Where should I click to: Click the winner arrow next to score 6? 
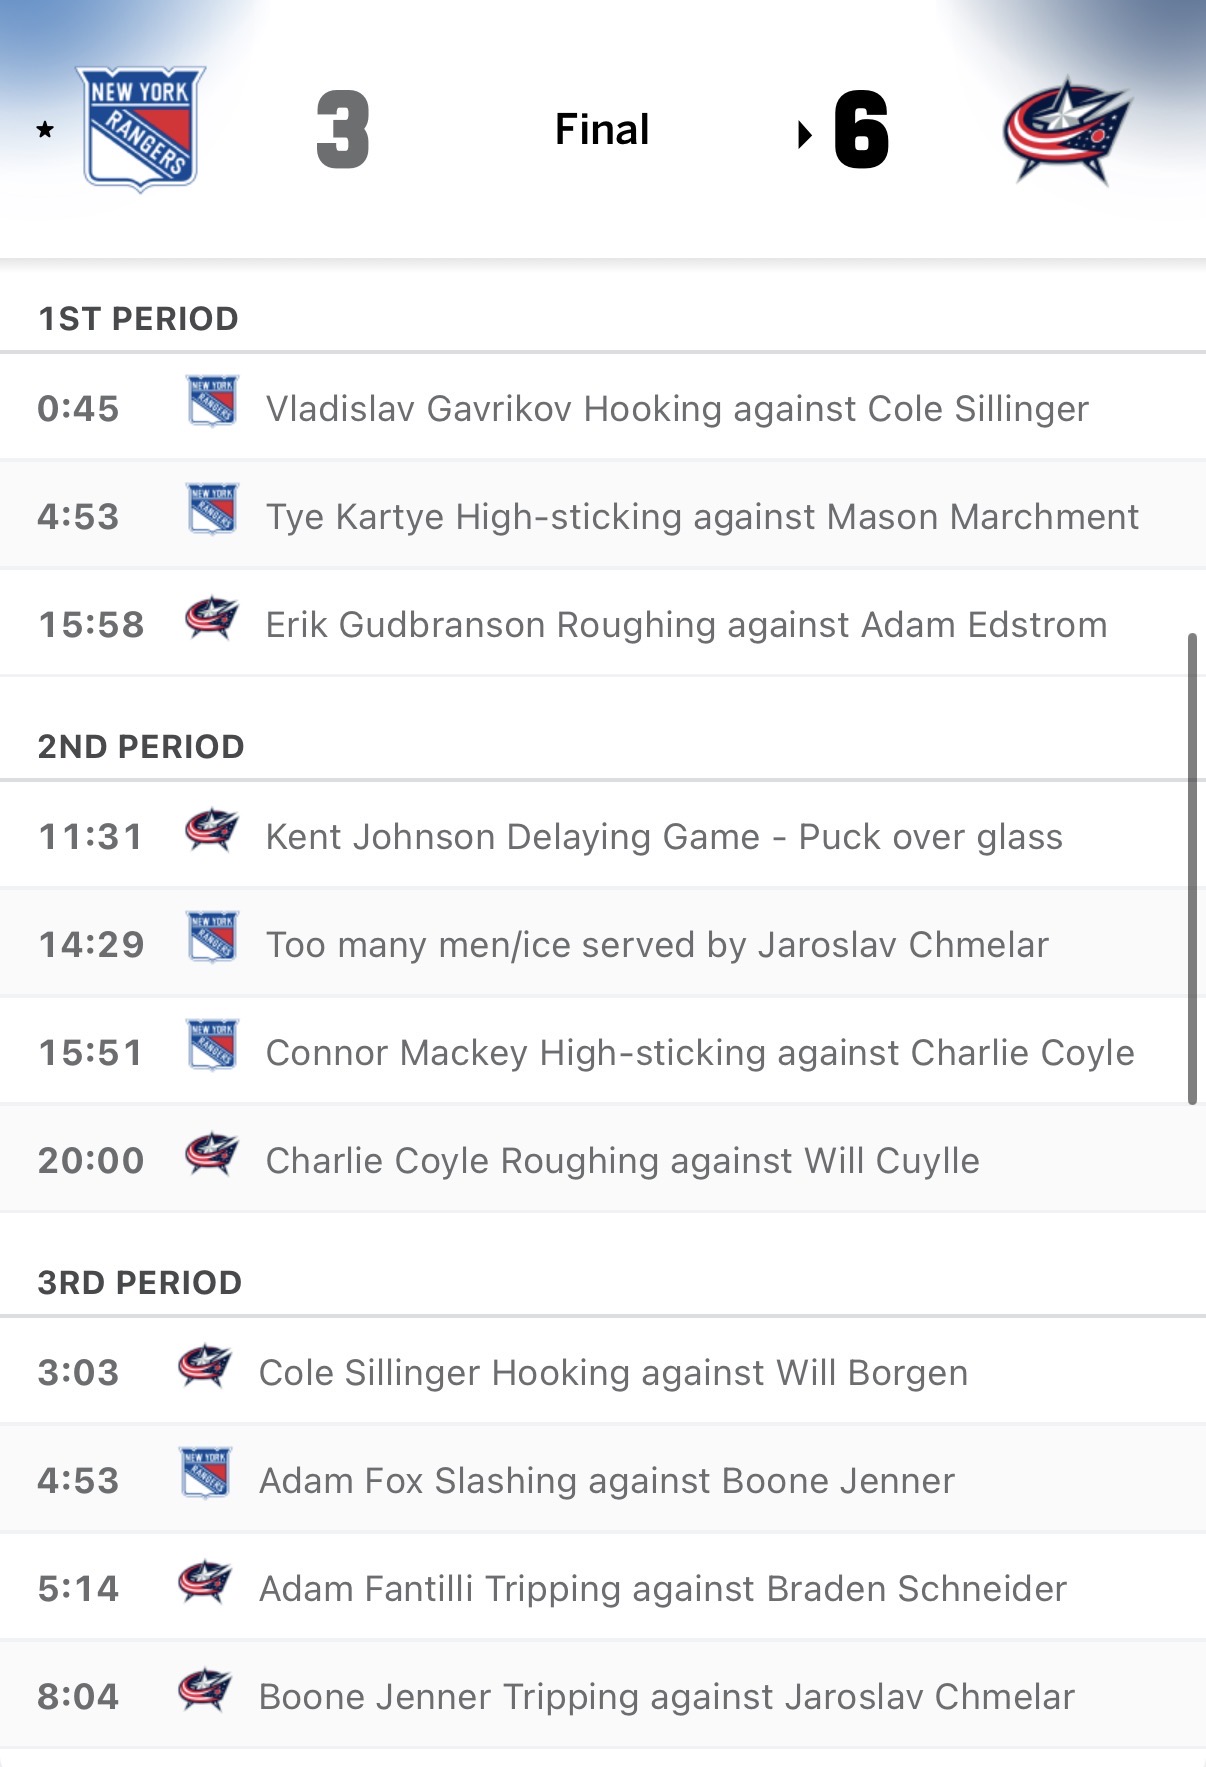tap(804, 134)
